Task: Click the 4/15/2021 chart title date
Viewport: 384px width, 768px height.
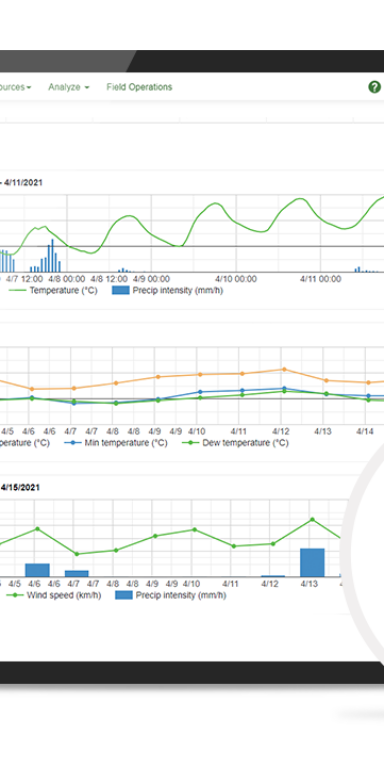Action: click(21, 487)
